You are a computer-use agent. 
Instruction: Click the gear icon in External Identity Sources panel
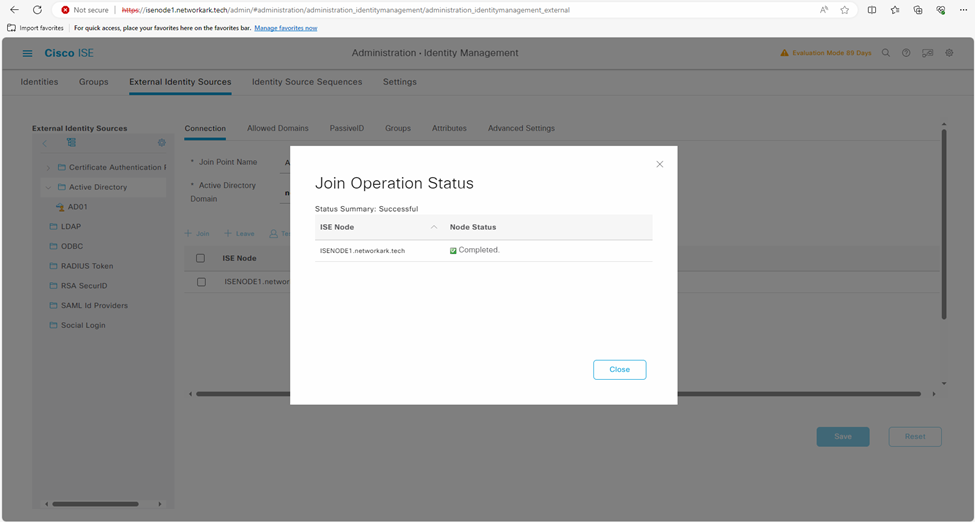point(162,143)
